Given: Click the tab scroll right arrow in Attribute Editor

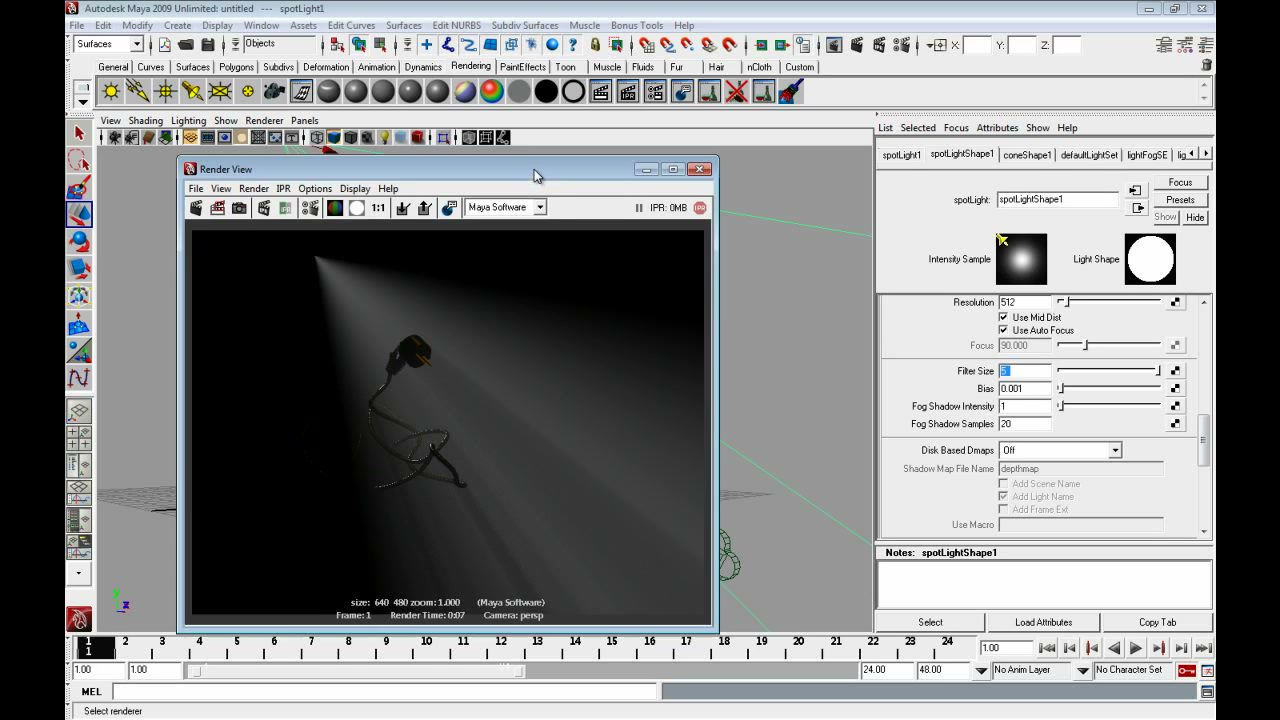Looking at the screenshot, I should 1206,154.
